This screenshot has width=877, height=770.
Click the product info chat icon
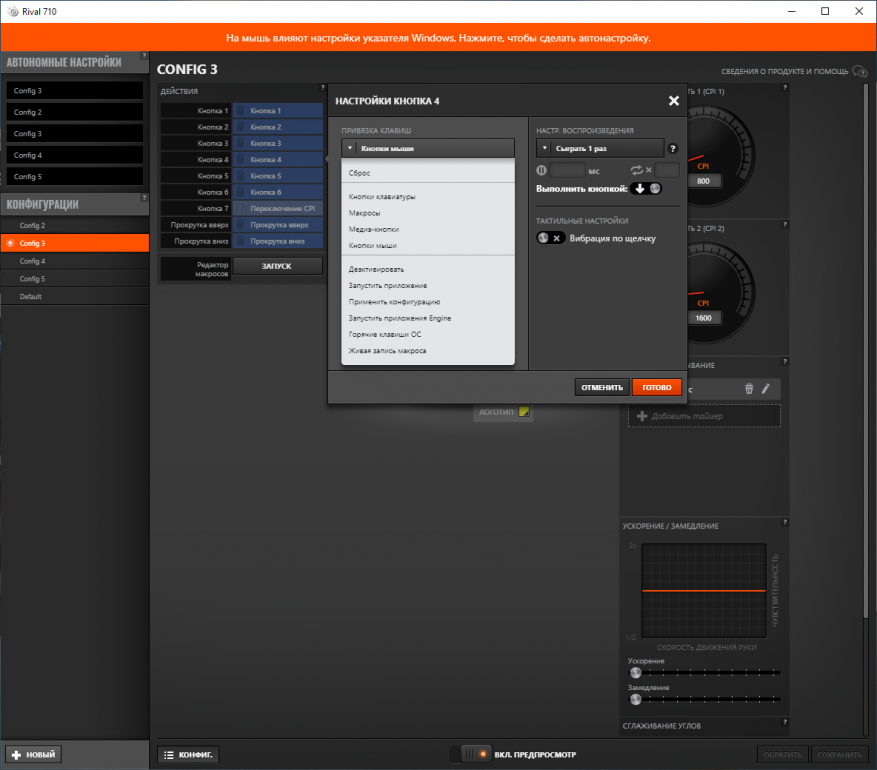pos(860,72)
